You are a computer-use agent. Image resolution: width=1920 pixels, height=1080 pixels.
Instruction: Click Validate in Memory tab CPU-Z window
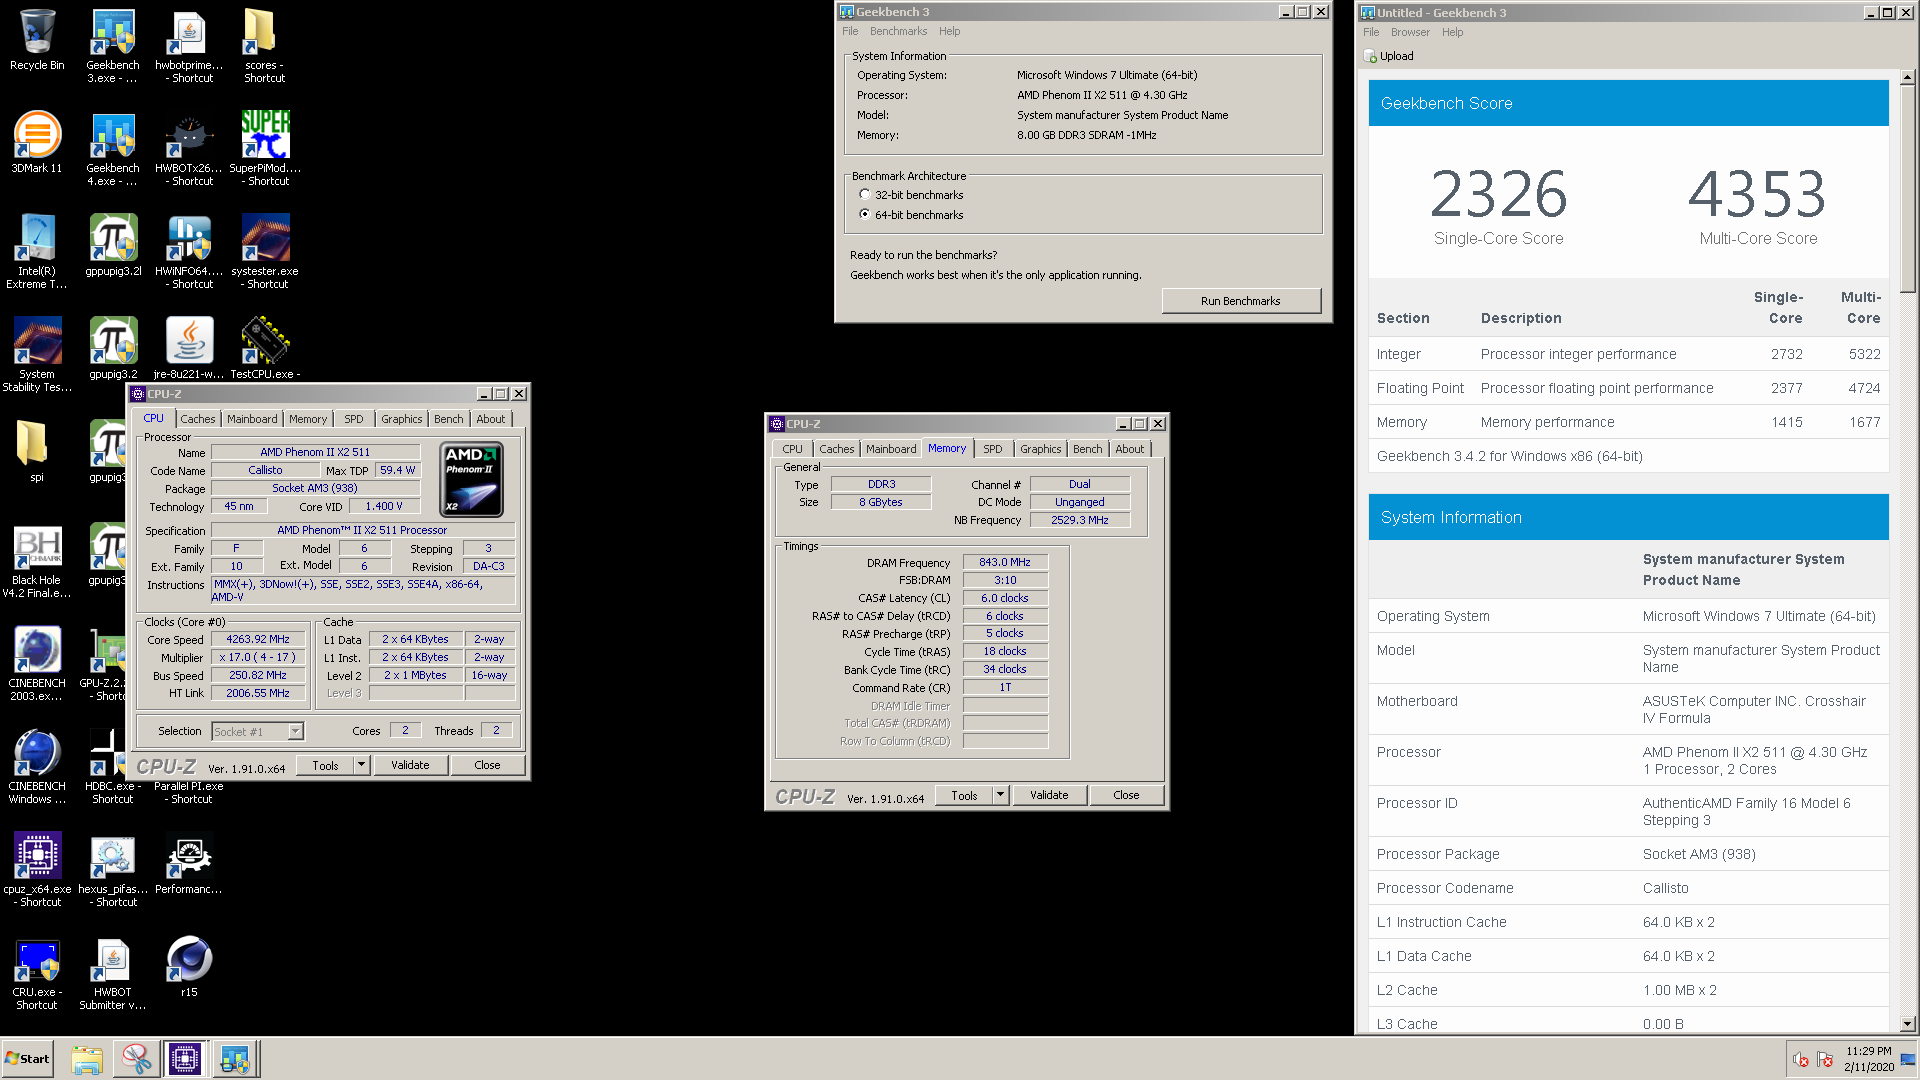point(1049,796)
